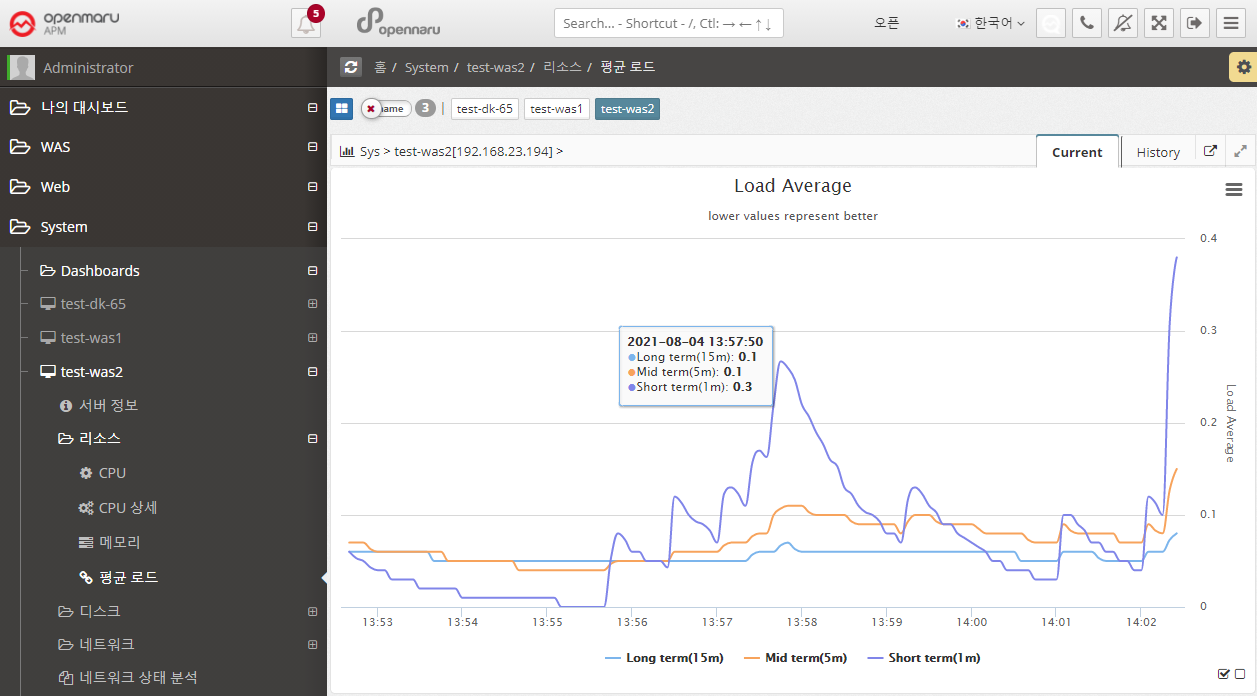Tick the empty checkbox below the chart
The width and height of the screenshot is (1257, 696).
(x=1240, y=674)
